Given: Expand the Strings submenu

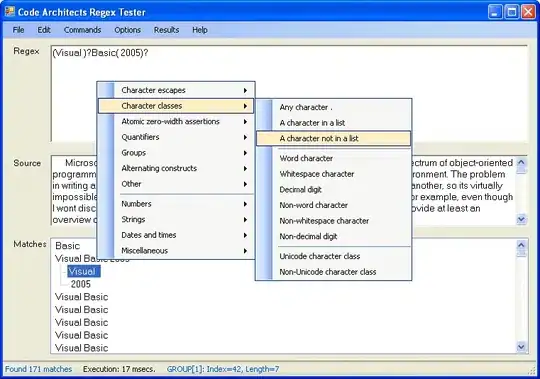Looking at the screenshot, I should (176, 219).
